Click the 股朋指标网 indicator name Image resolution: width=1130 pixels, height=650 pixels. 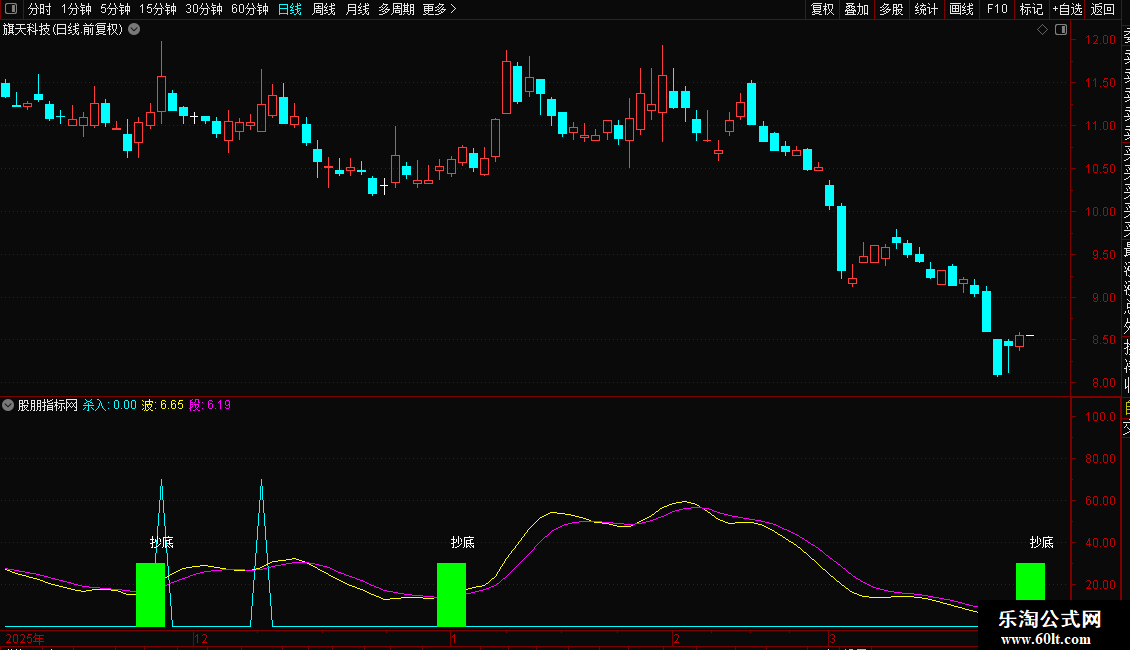coord(48,405)
